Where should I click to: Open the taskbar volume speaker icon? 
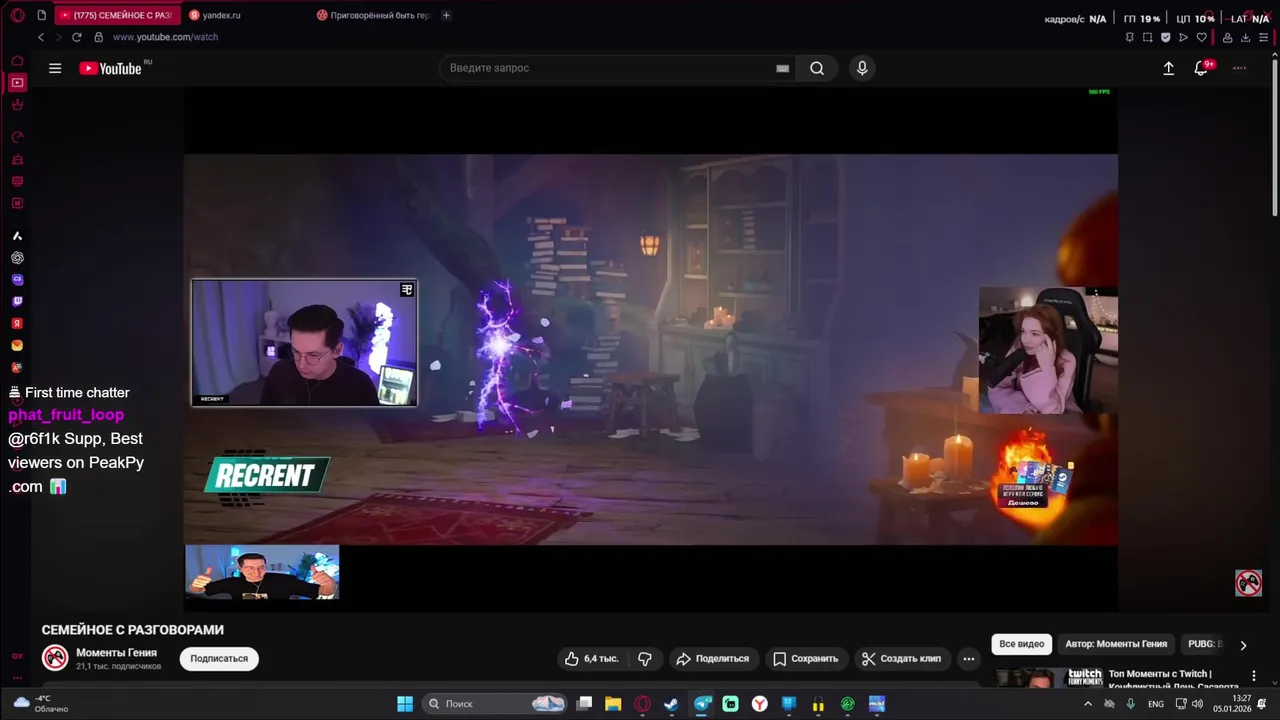(x=1197, y=704)
